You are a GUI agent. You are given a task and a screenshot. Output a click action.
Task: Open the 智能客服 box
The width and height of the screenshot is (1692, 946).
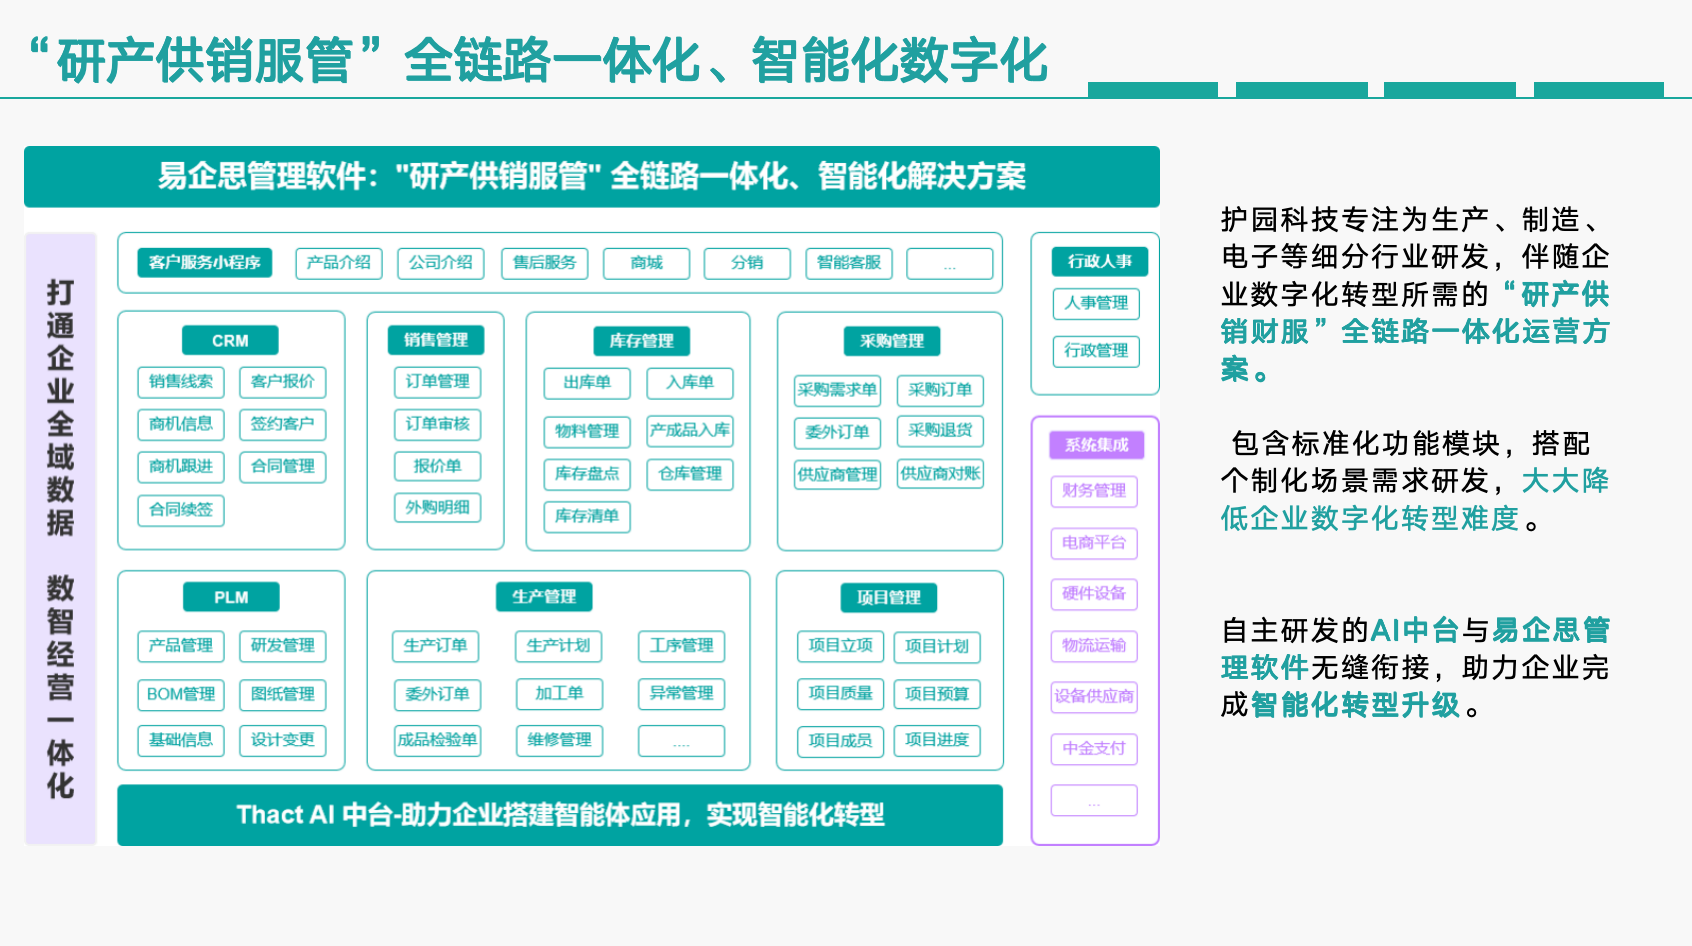coord(849,263)
